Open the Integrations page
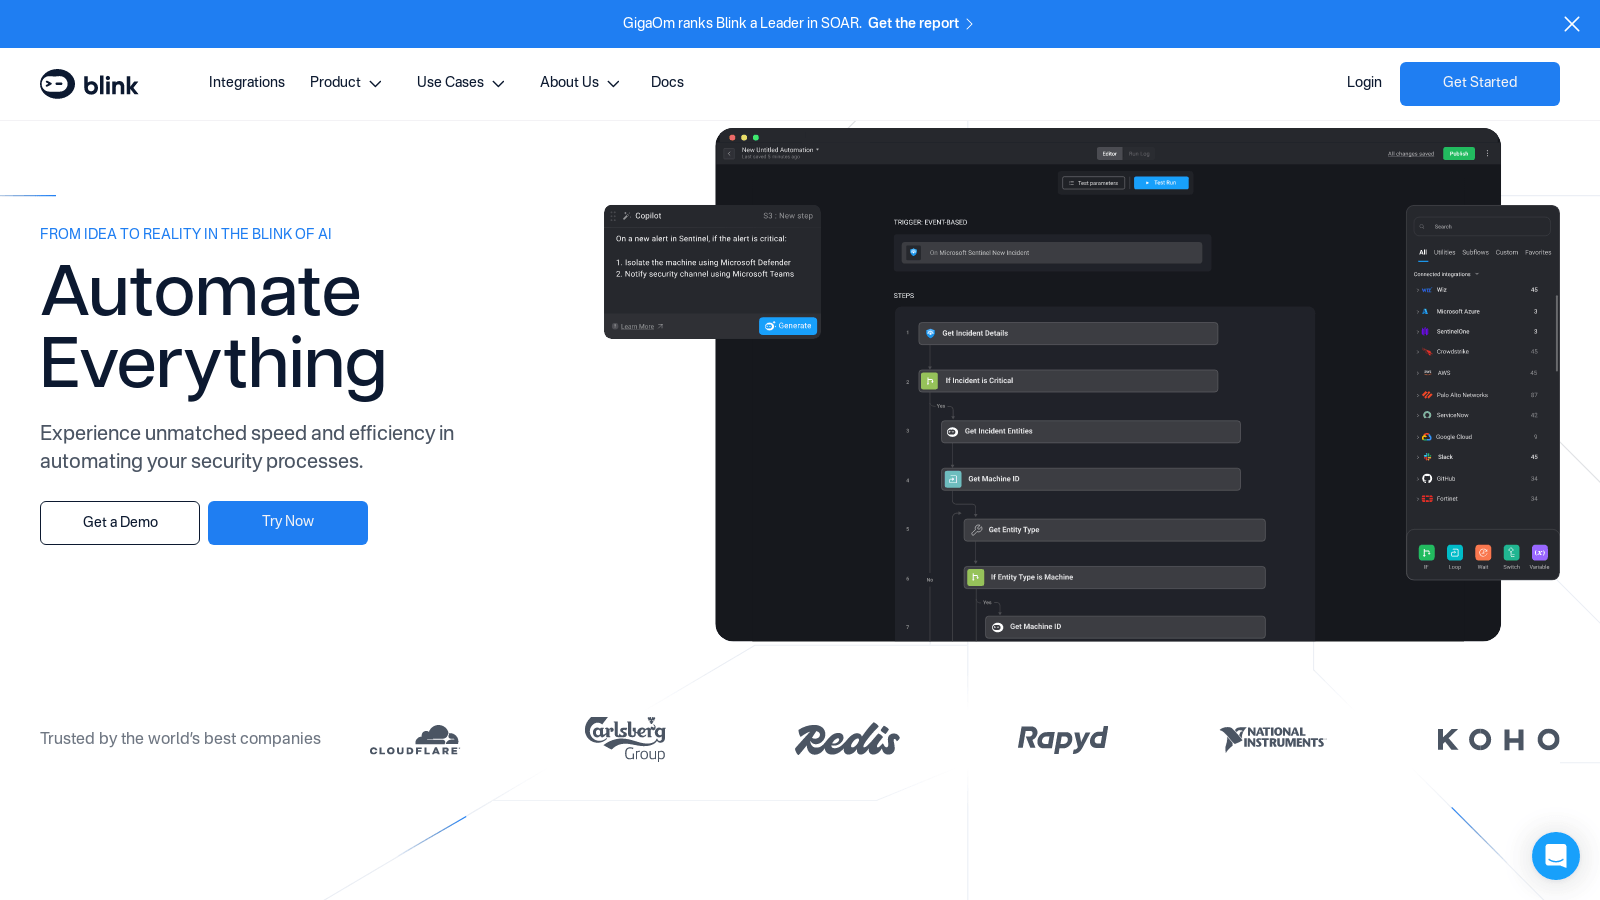The image size is (1600, 900). pos(247,83)
